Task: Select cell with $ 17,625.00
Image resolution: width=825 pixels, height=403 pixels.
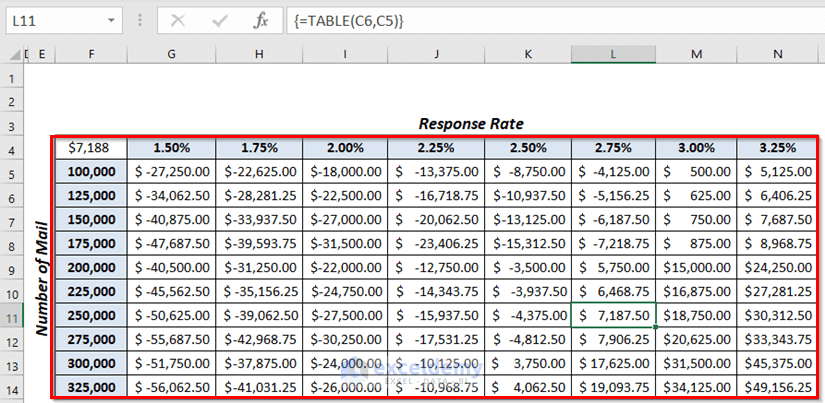Action: click(613, 363)
